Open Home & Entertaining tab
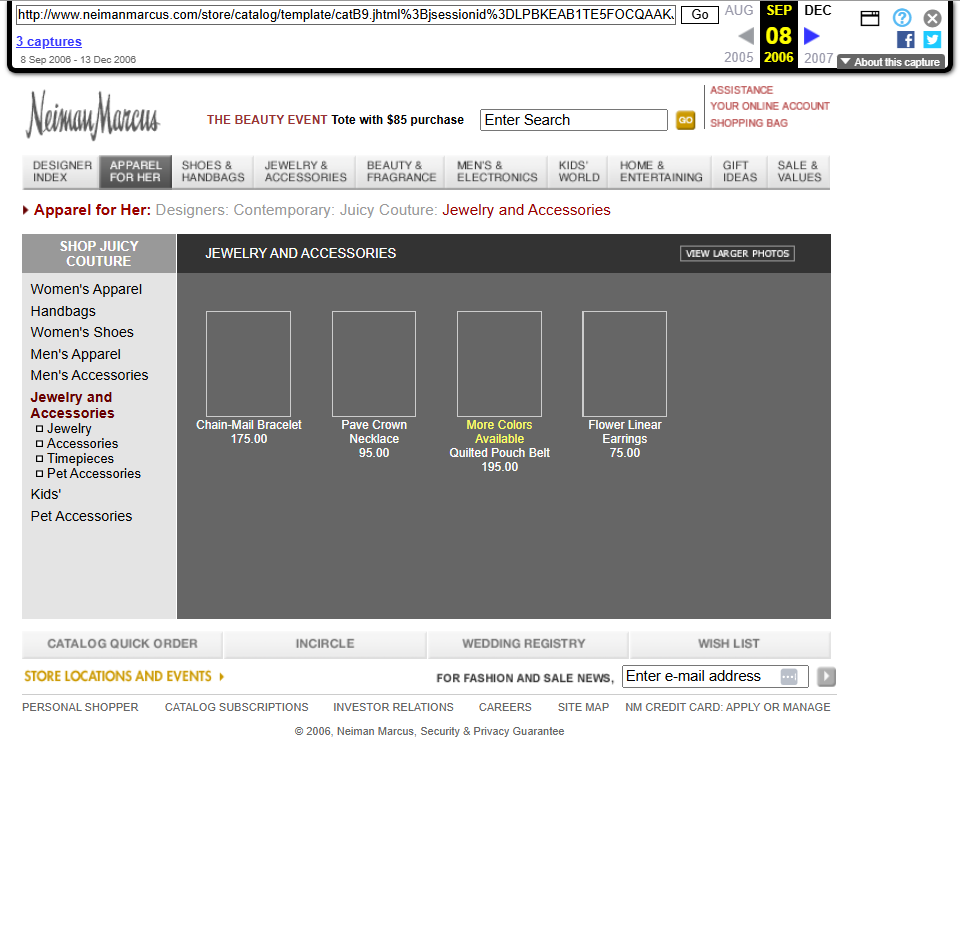Image resolution: width=960 pixels, height=927 pixels. tap(661, 171)
